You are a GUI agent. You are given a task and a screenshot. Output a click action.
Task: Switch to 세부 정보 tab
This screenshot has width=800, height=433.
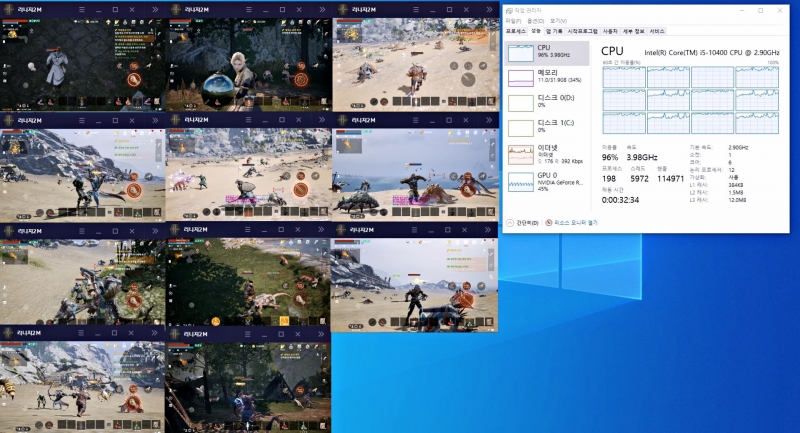tap(633, 31)
